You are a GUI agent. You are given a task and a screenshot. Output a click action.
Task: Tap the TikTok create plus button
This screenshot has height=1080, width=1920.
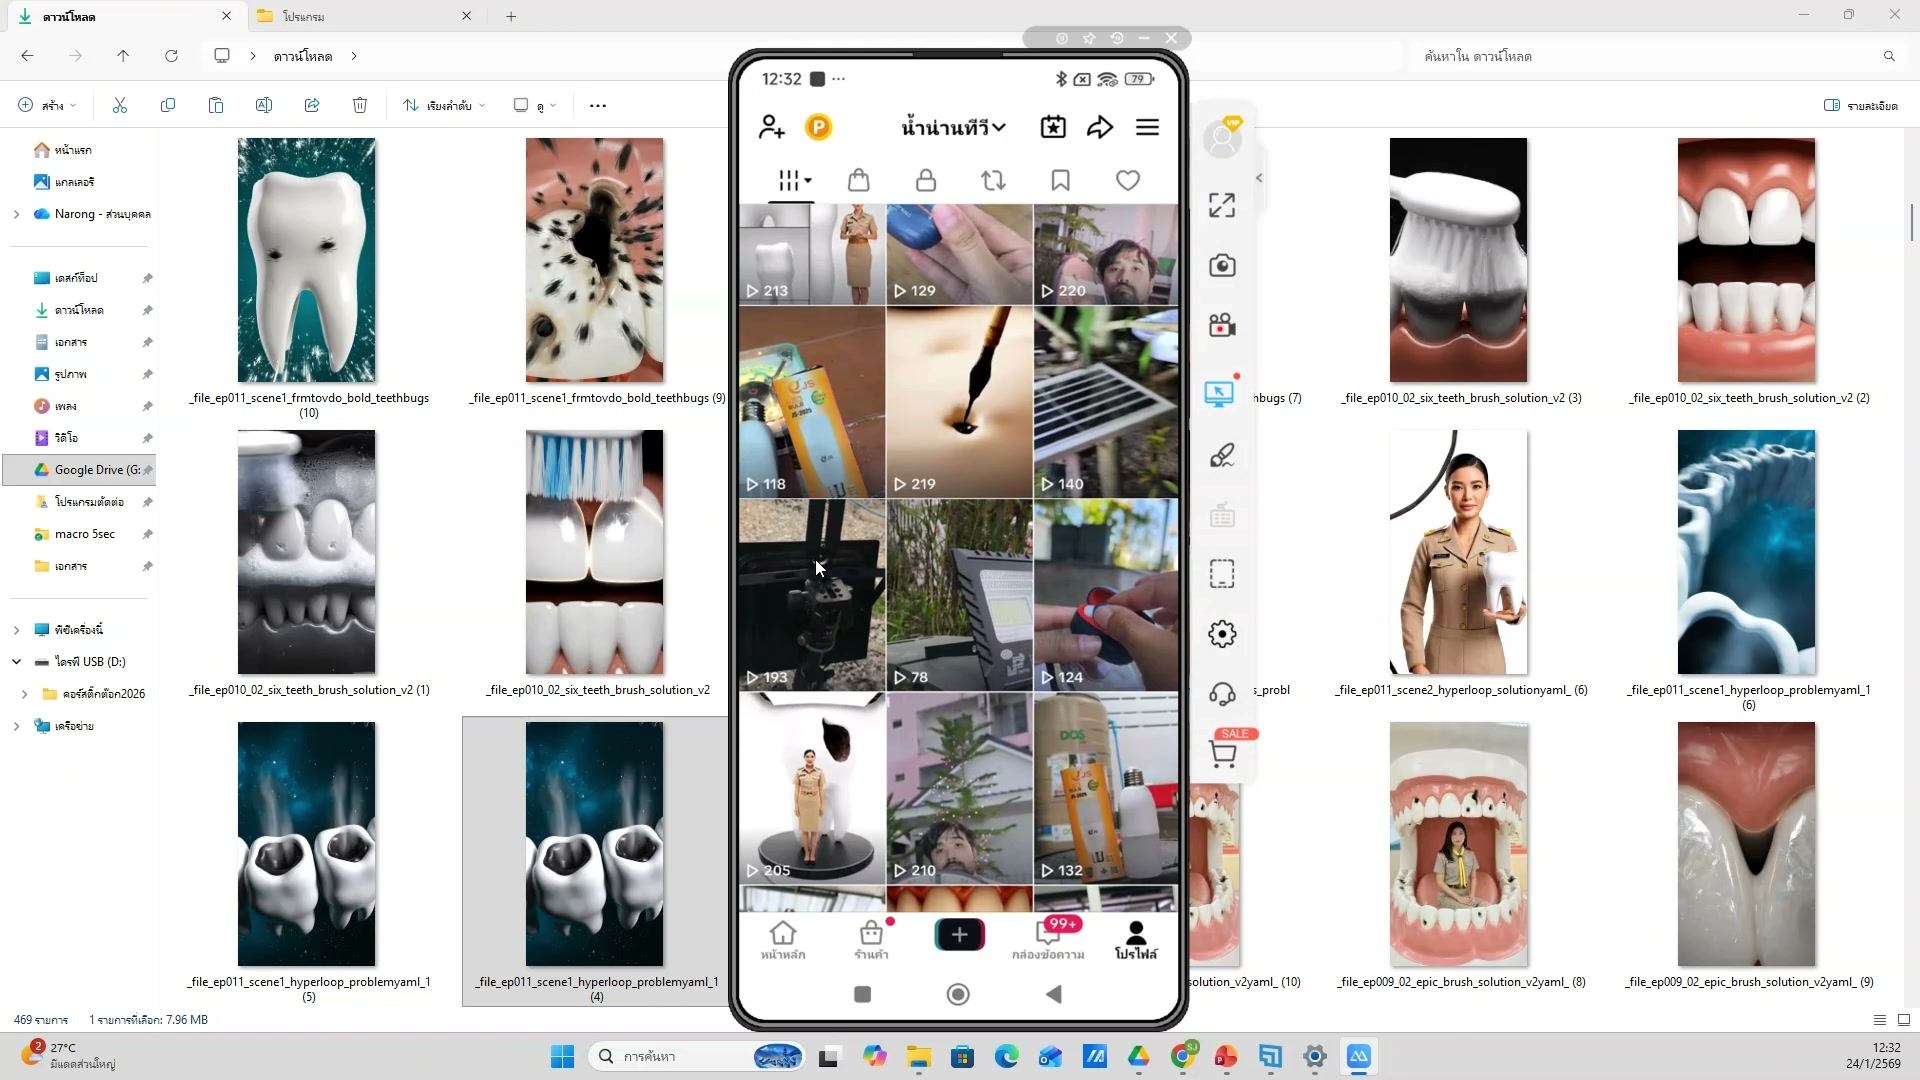[x=959, y=934]
